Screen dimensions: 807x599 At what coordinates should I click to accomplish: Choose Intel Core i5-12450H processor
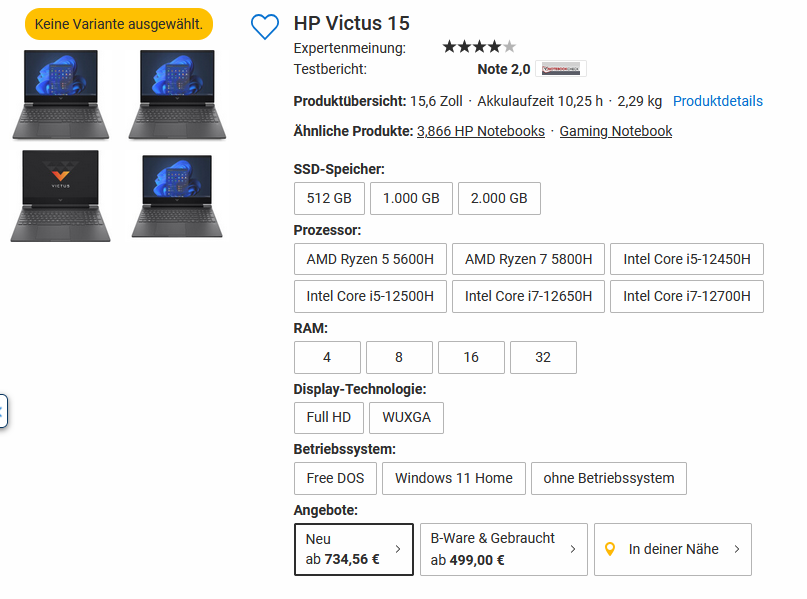pyautogui.click(x=687, y=259)
